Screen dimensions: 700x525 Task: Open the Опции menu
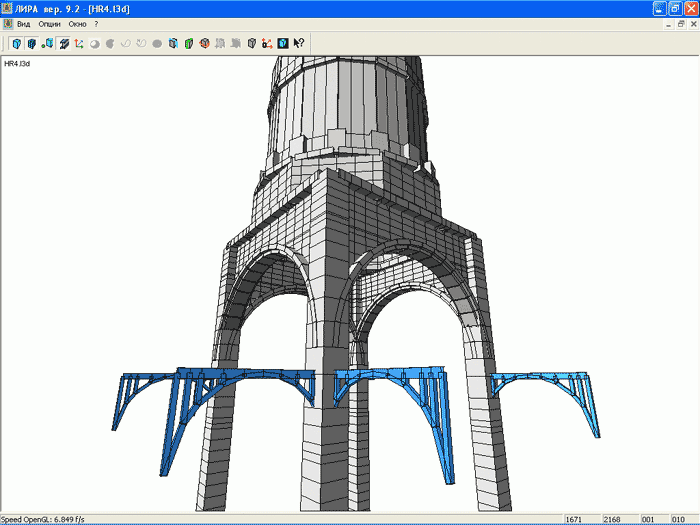(49, 24)
